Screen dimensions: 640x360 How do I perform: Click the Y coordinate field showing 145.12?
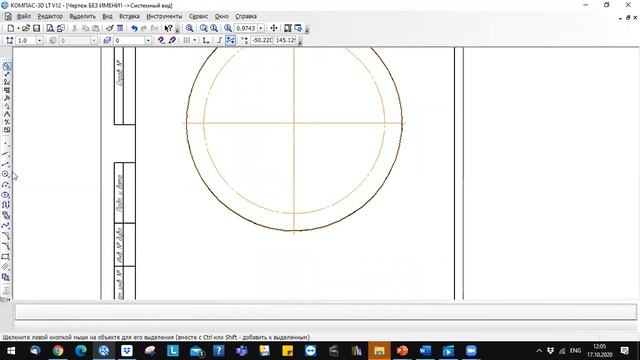285,40
